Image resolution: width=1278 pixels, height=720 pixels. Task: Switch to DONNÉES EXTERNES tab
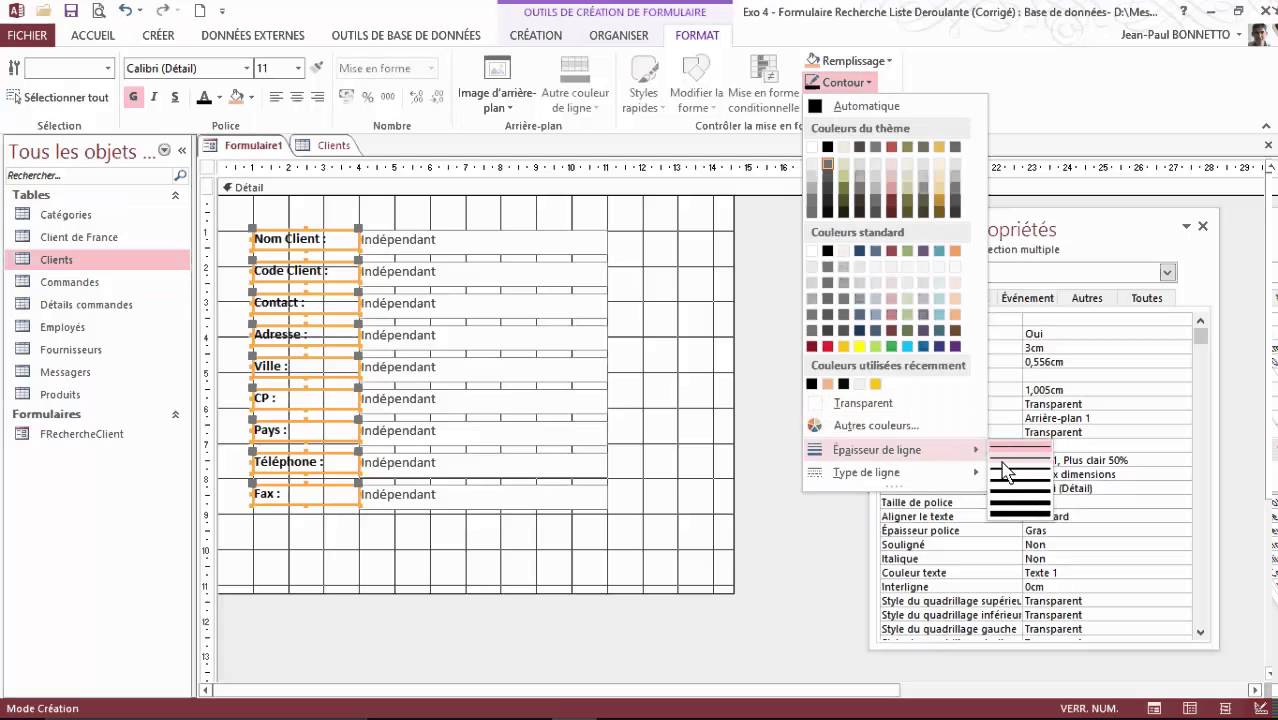click(x=253, y=35)
